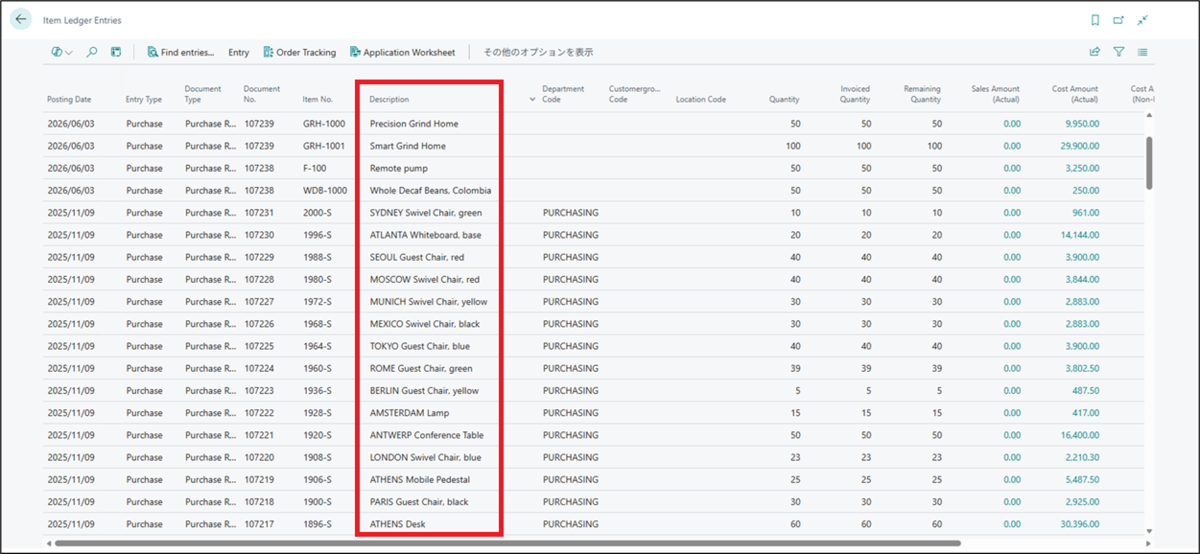The image size is (1200, 554).
Task: Select ROME Guest Chair, green cell
Action: click(x=421, y=368)
